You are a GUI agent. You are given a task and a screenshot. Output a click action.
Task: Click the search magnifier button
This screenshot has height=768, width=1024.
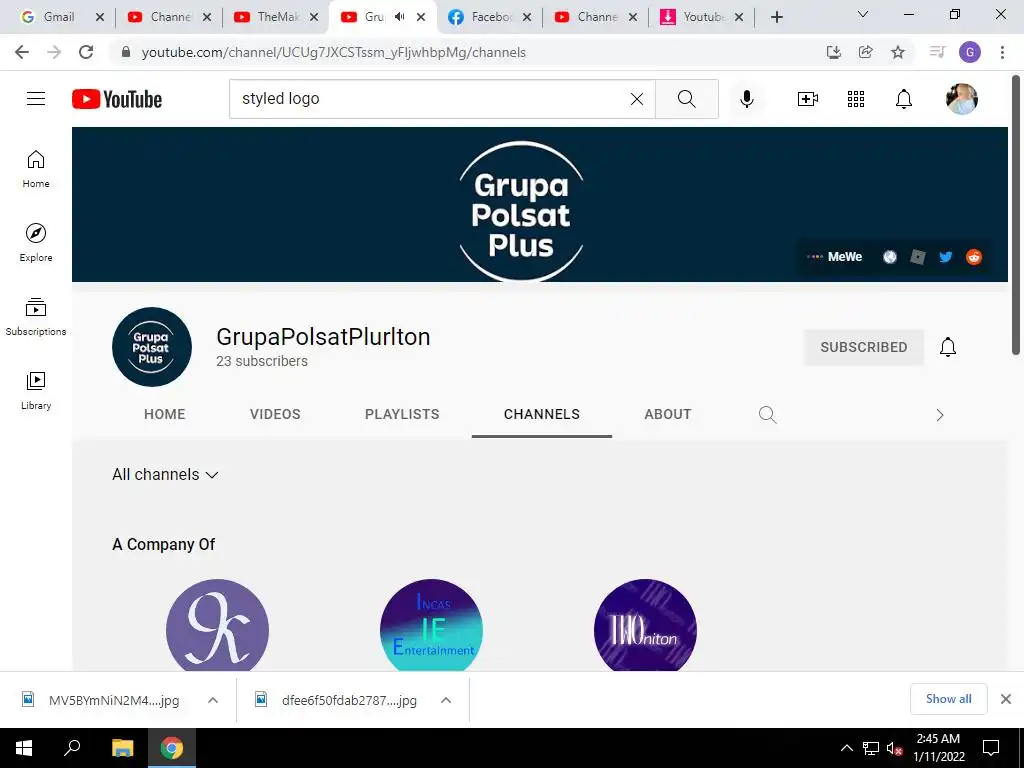click(x=686, y=99)
